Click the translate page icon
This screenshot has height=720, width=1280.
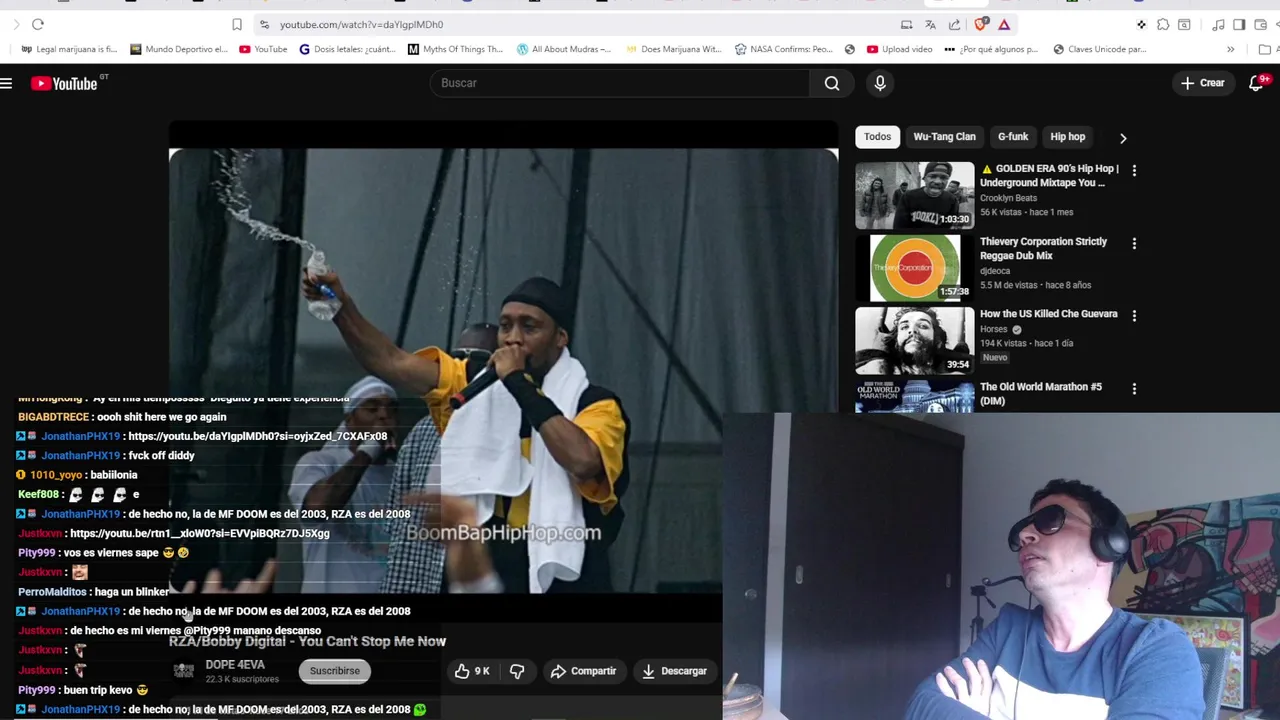pos(930,24)
